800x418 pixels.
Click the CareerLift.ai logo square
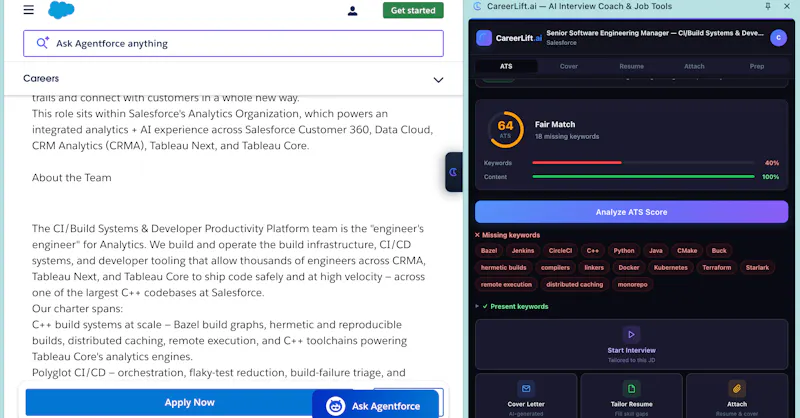484,38
